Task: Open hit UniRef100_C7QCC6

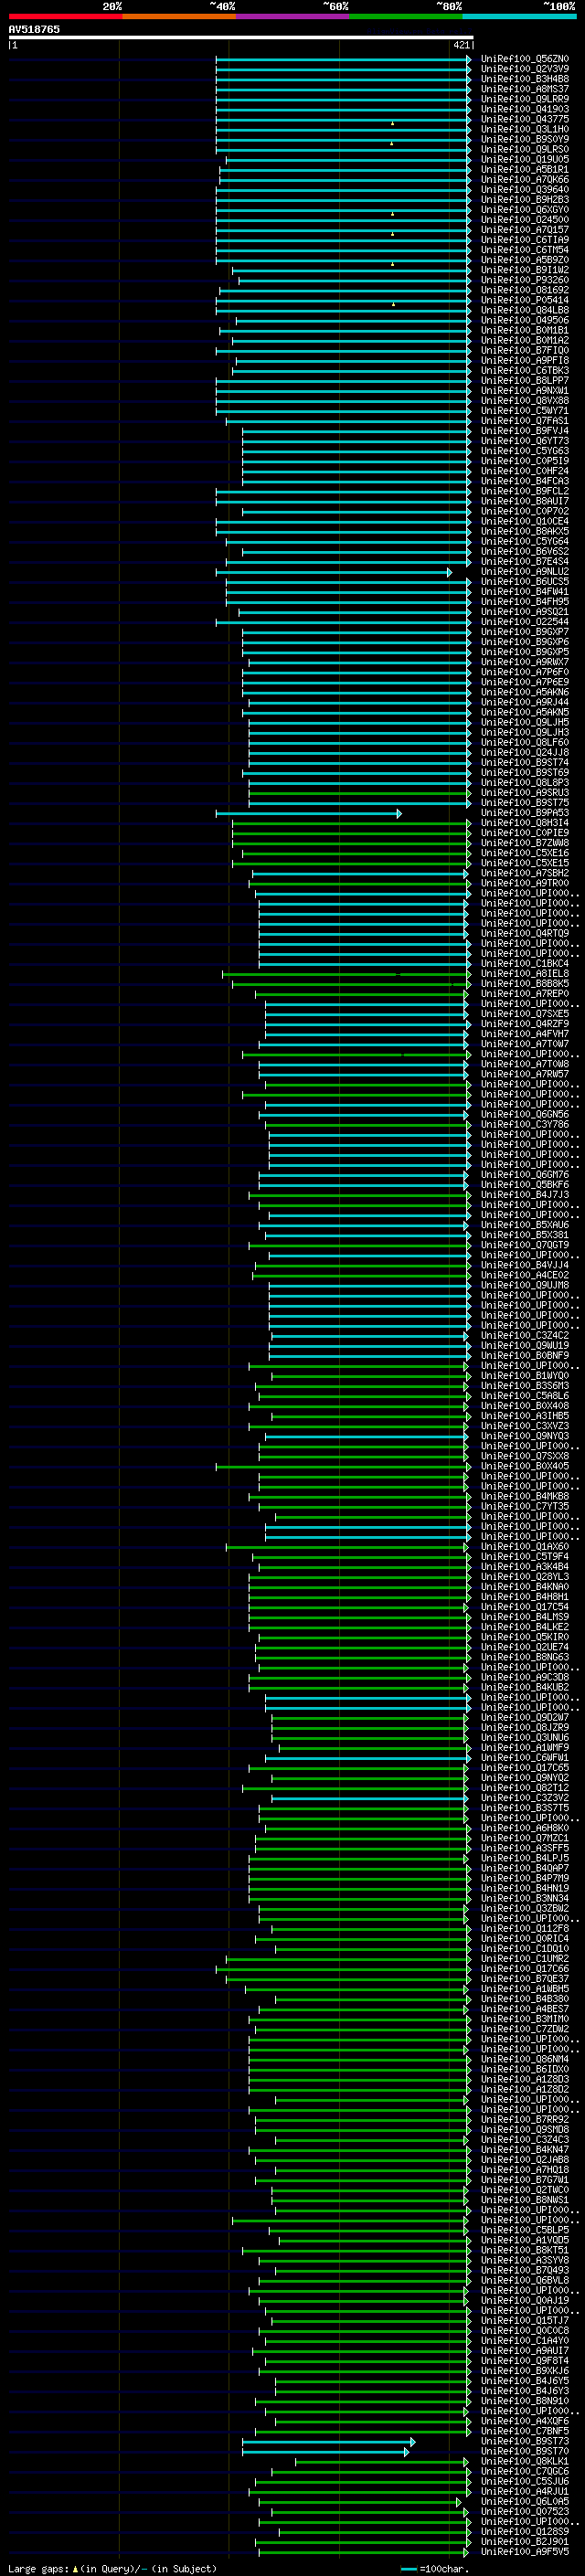Action: pos(525,2471)
